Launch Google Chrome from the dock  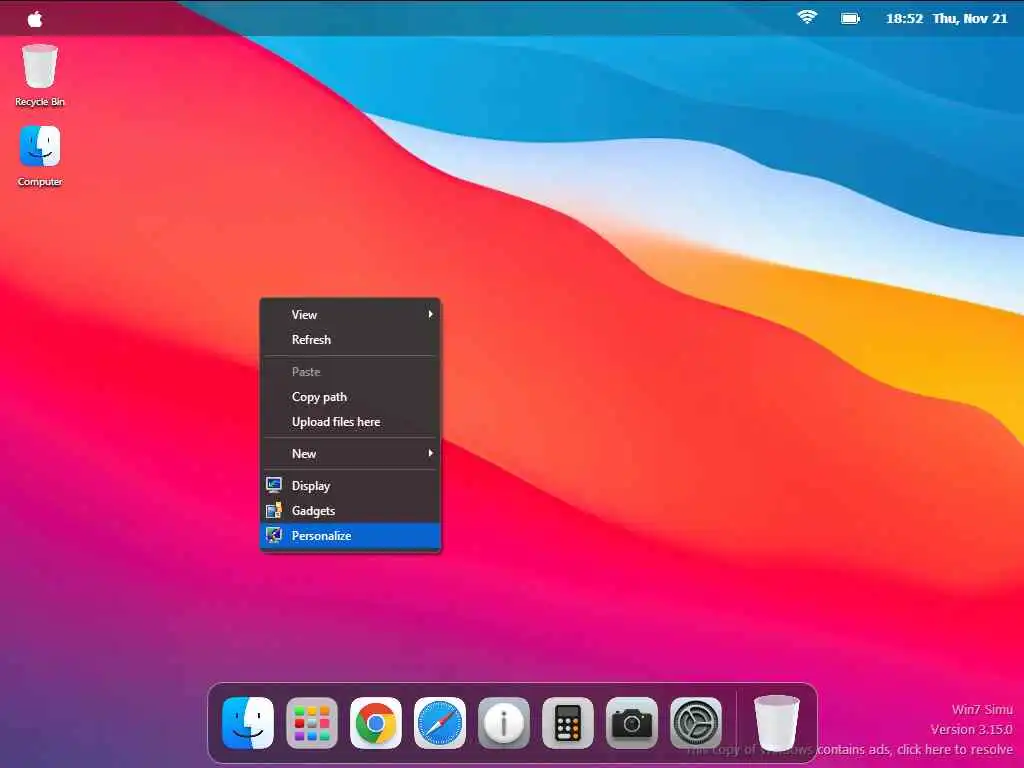[376, 723]
